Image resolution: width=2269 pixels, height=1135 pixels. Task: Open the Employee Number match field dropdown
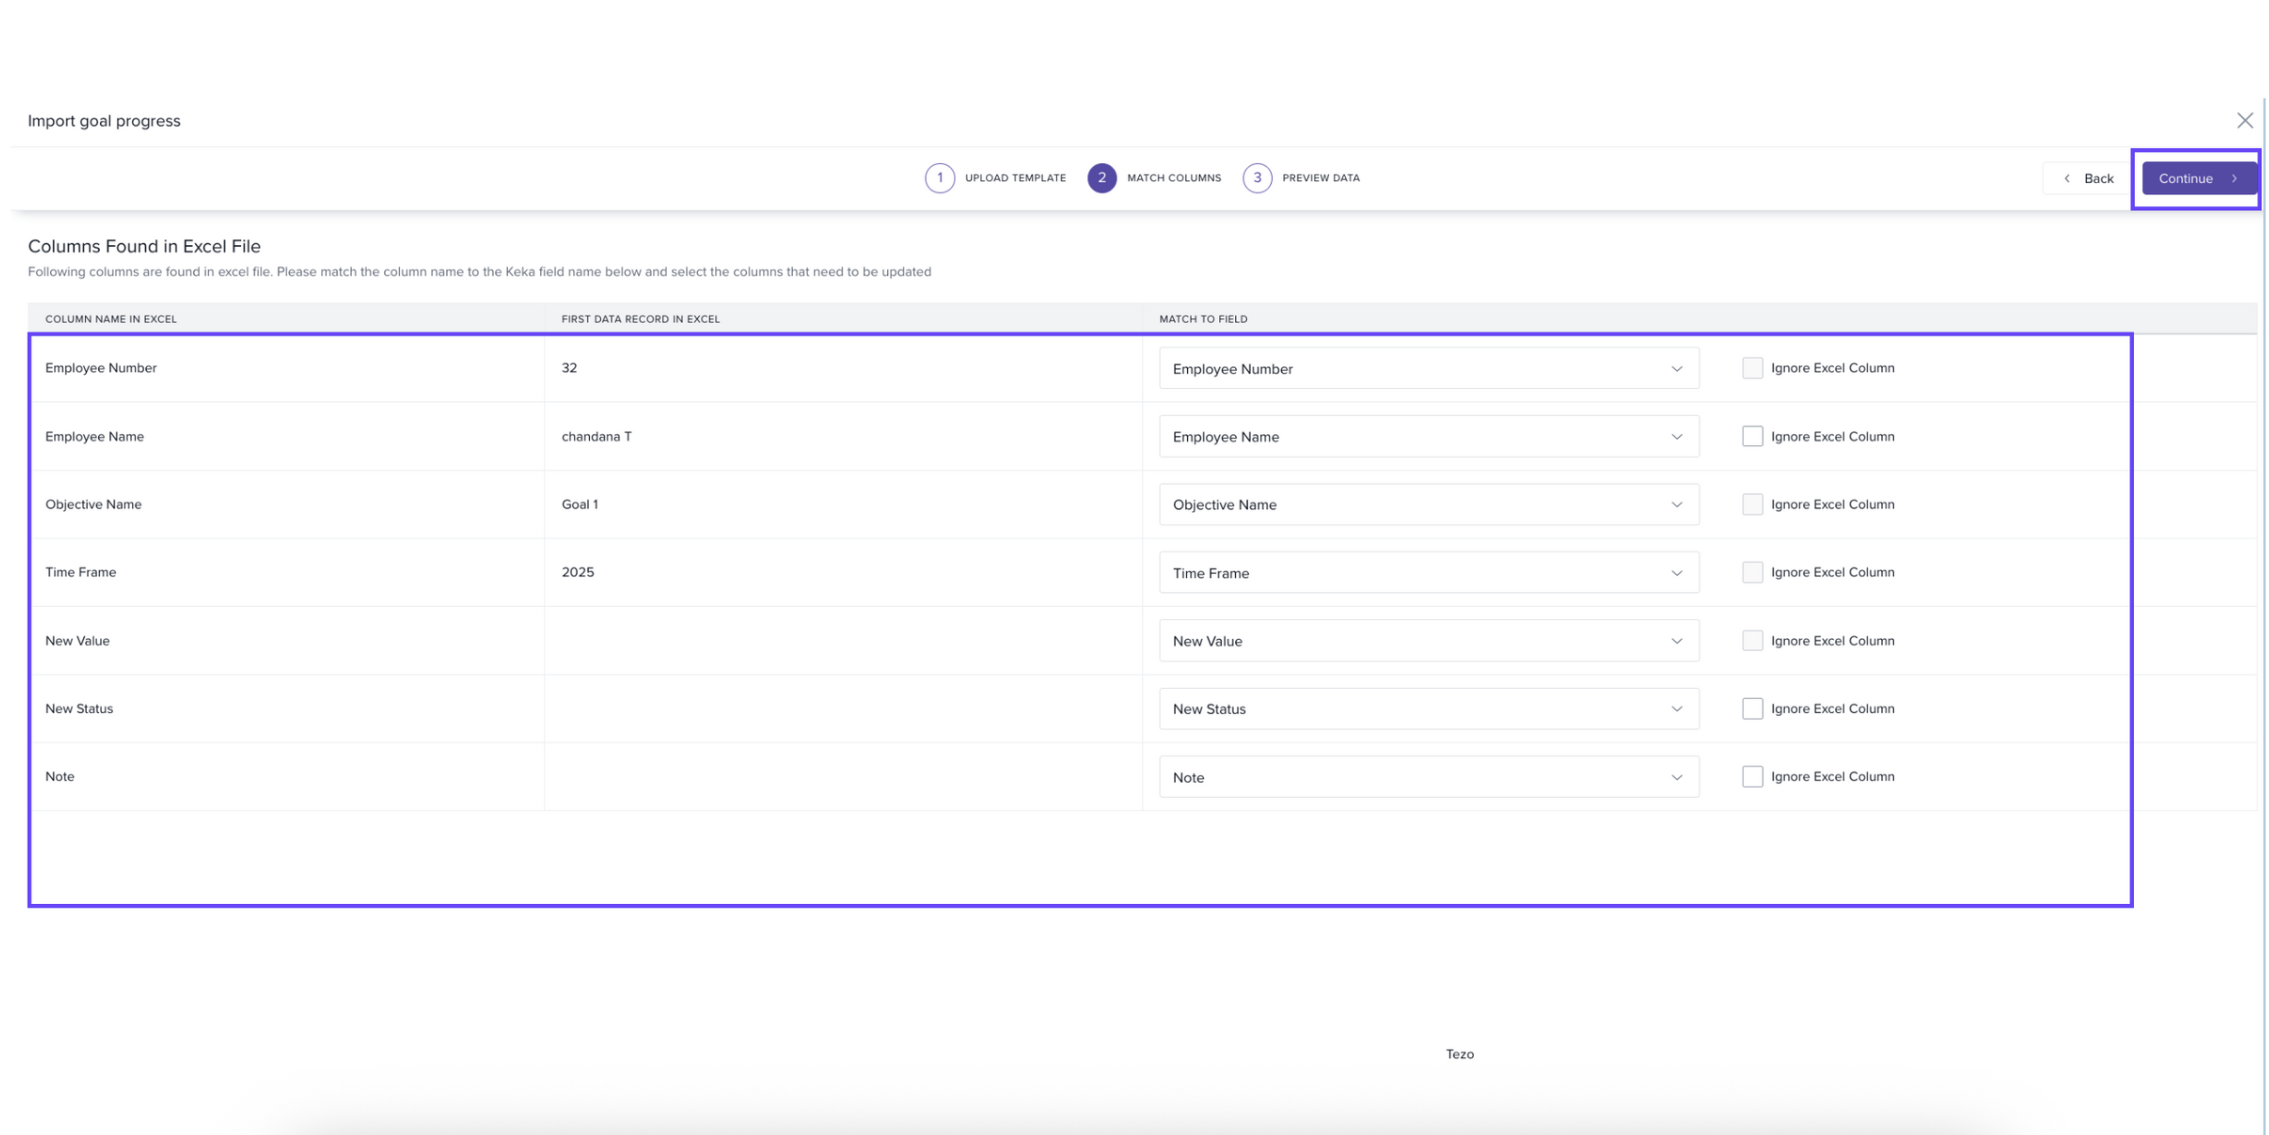[x=1427, y=369]
